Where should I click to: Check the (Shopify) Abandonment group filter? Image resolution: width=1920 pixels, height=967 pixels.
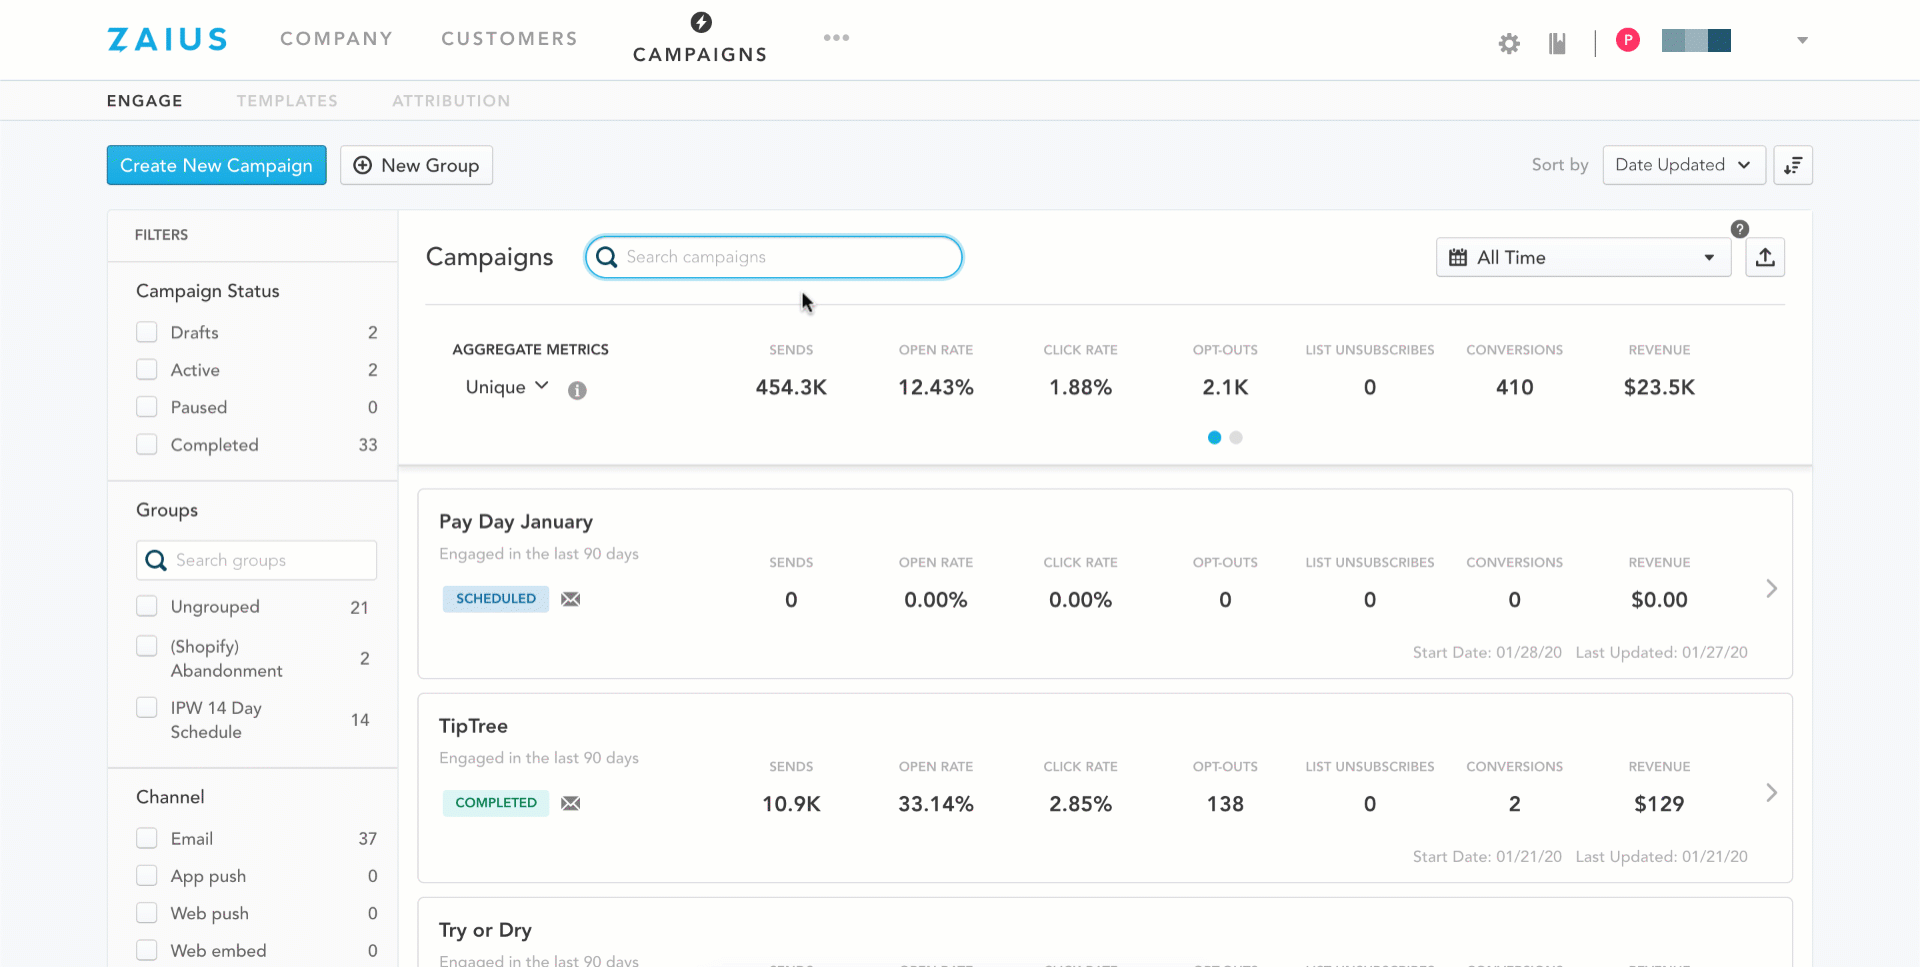[x=147, y=646]
